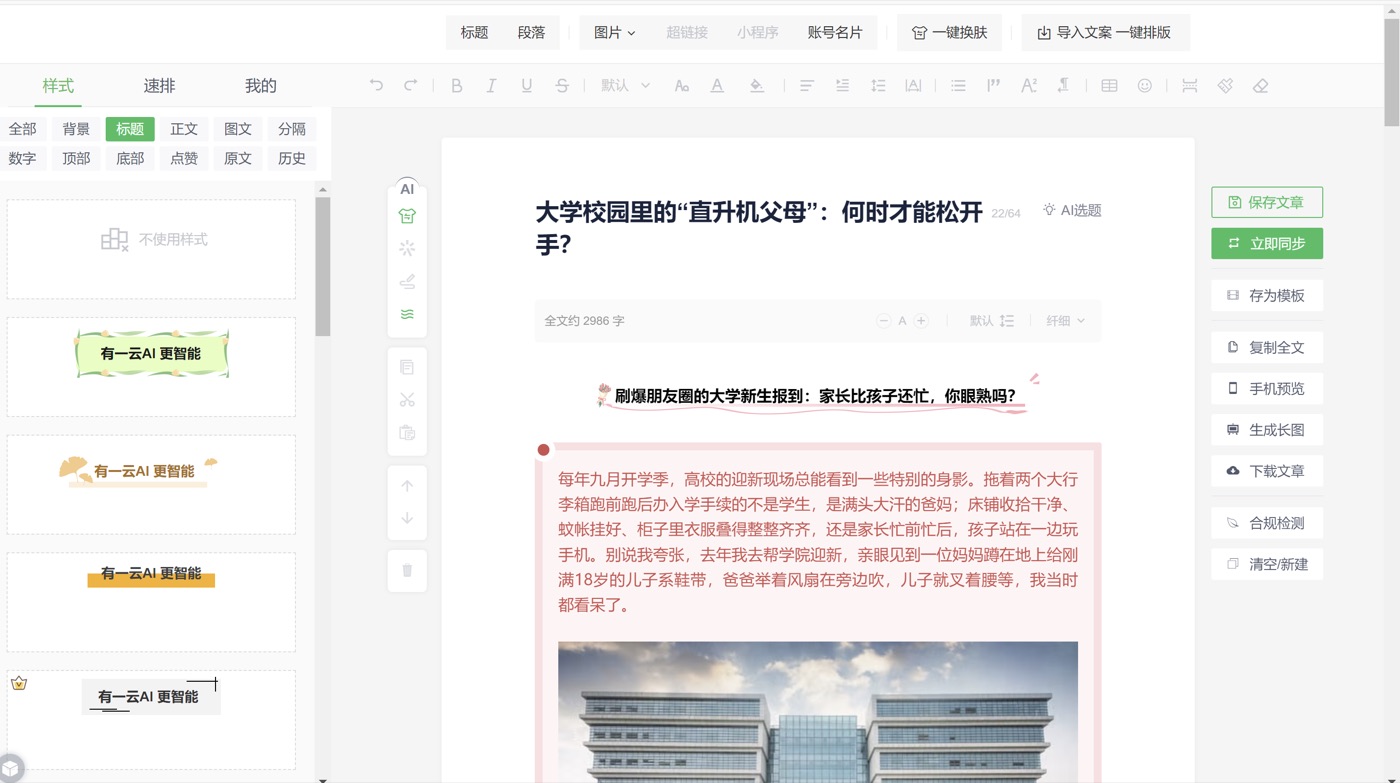1400x783 pixels.
Task: Click the 立即同步 button
Action: pos(1267,243)
